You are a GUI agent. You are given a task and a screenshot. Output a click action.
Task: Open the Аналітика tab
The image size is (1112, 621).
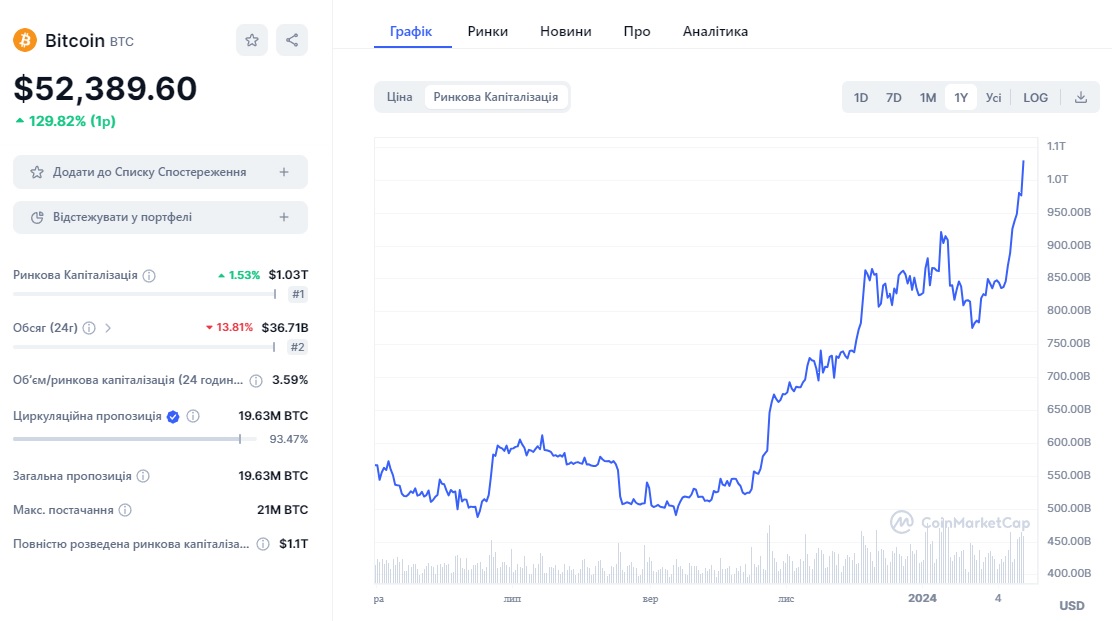716,31
